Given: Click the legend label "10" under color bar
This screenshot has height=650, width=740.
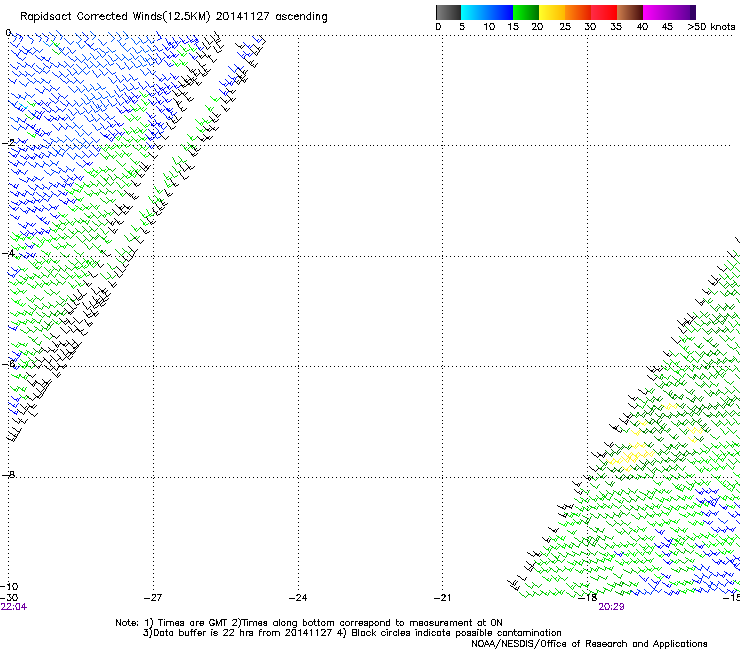Looking at the screenshot, I should (x=489, y=27).
